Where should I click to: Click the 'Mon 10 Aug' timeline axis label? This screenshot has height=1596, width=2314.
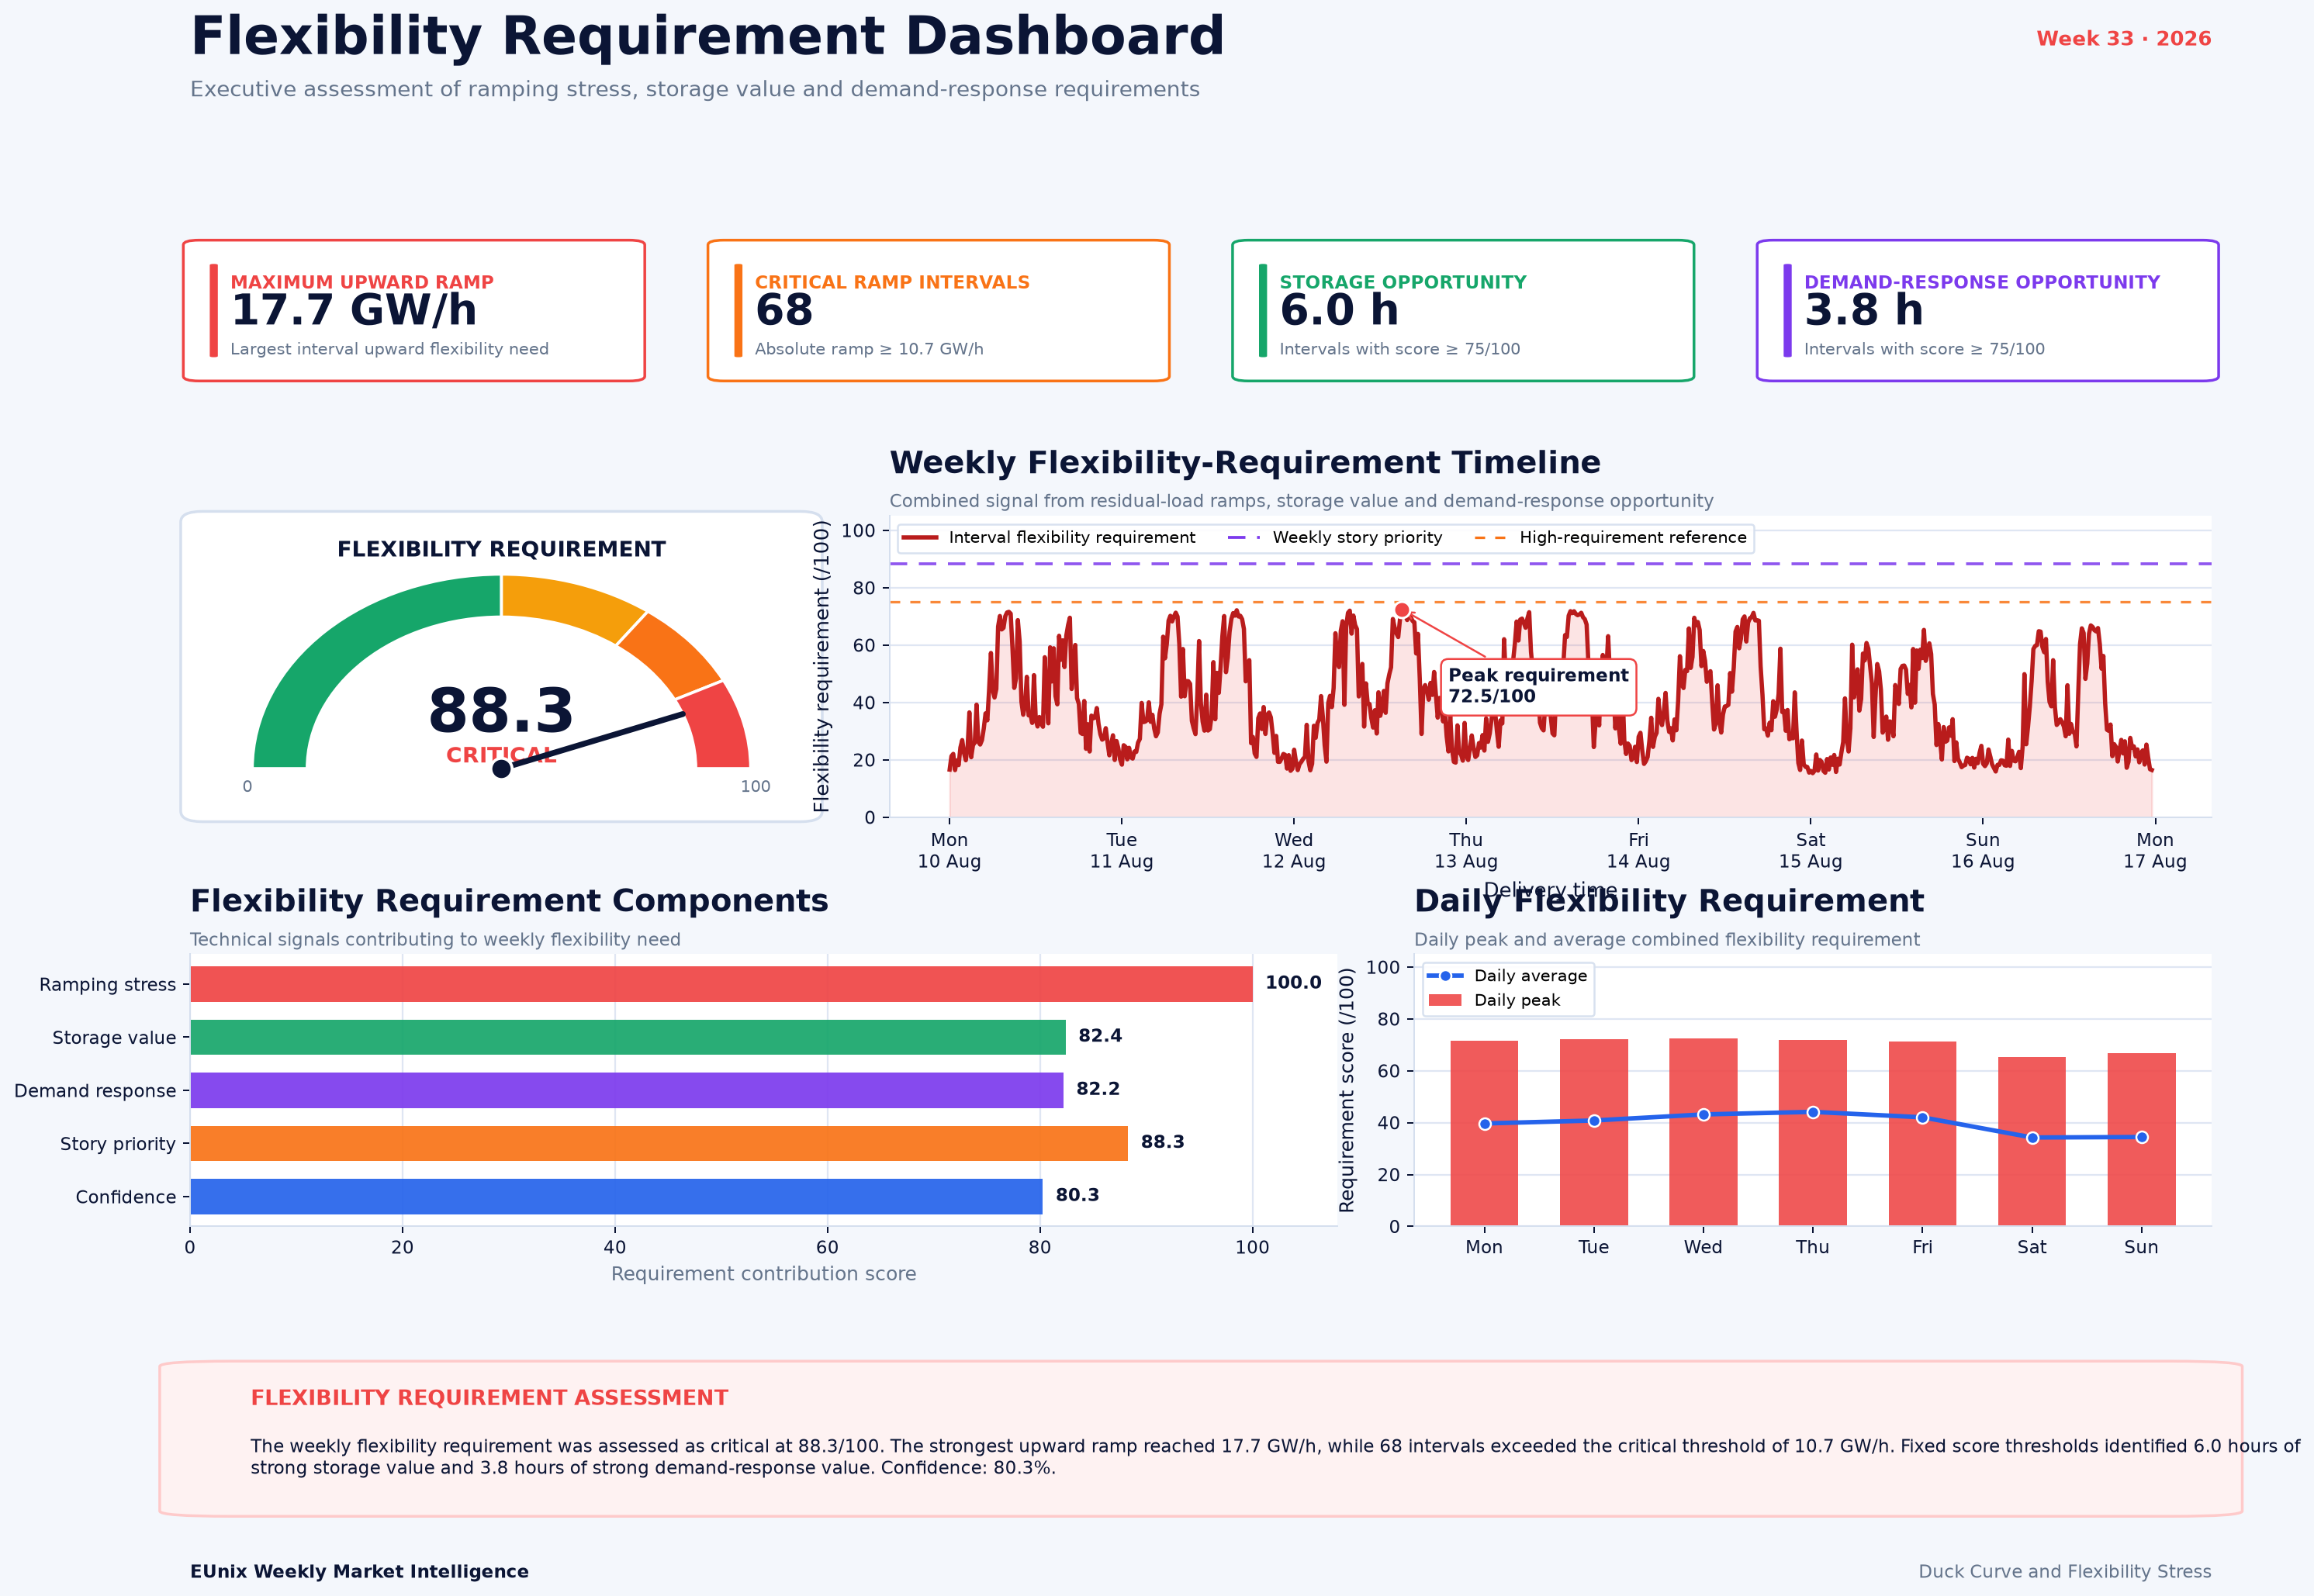[949, 851]
